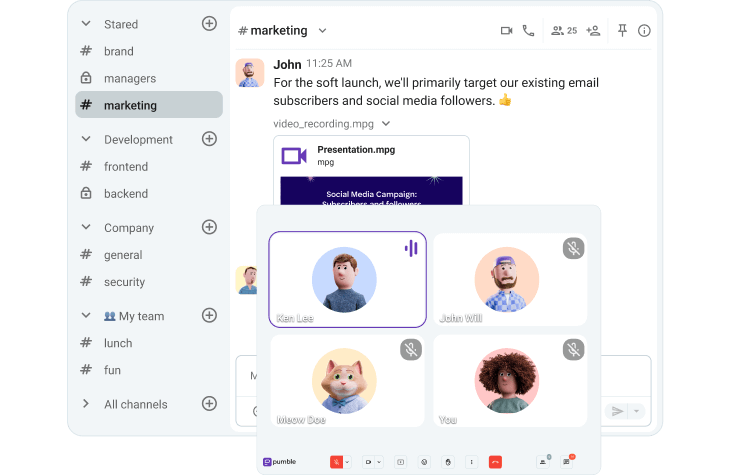The image size is (732, 475).
Task: Select John Will's video tile
Action: [510, 279]
